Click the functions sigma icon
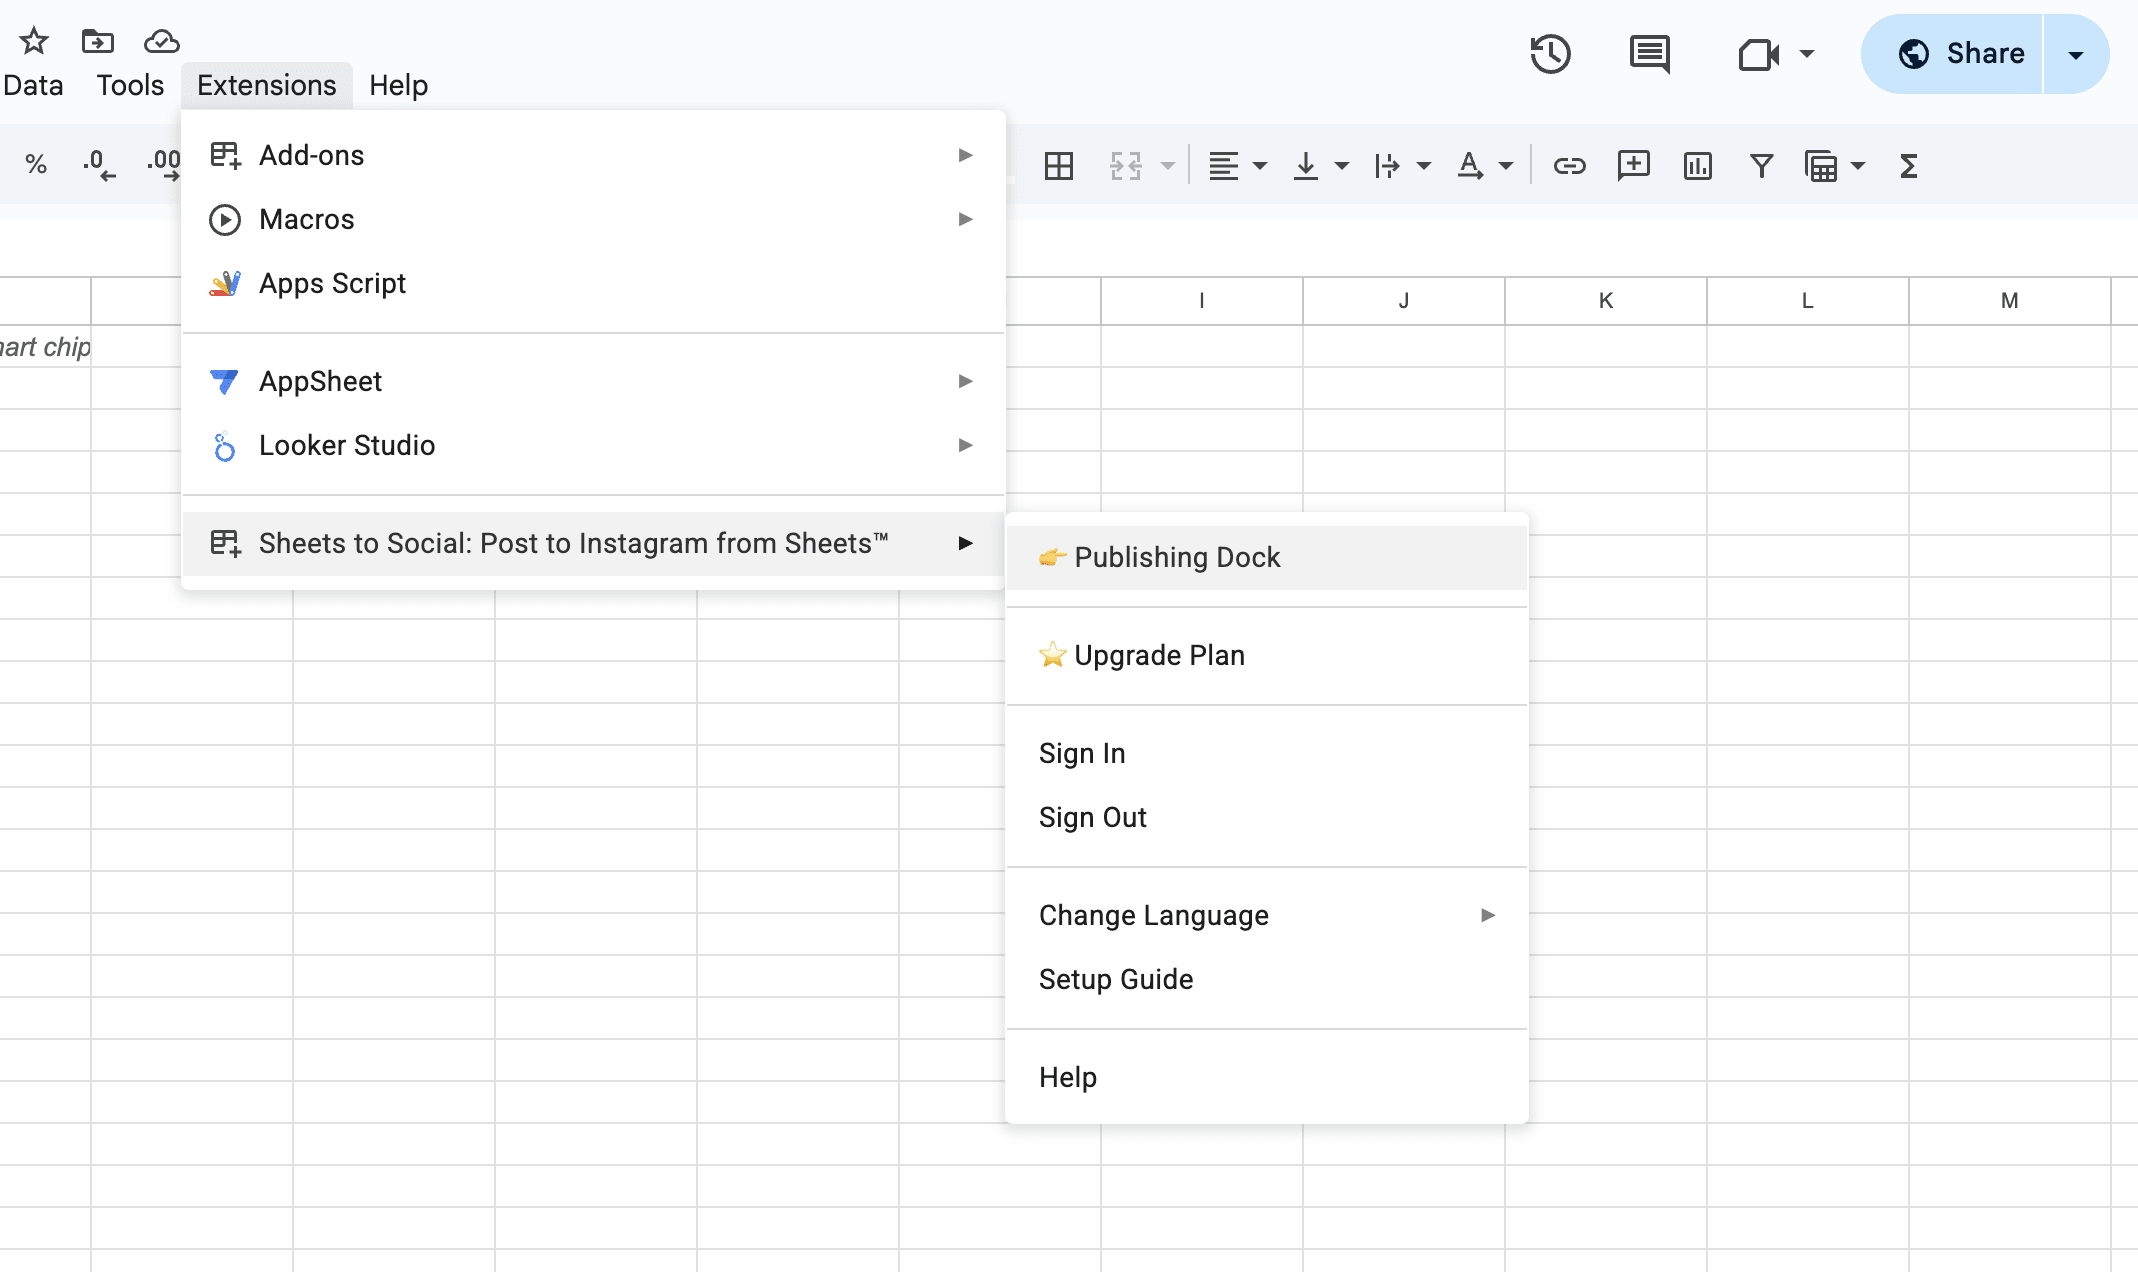 click(1908, 166)
